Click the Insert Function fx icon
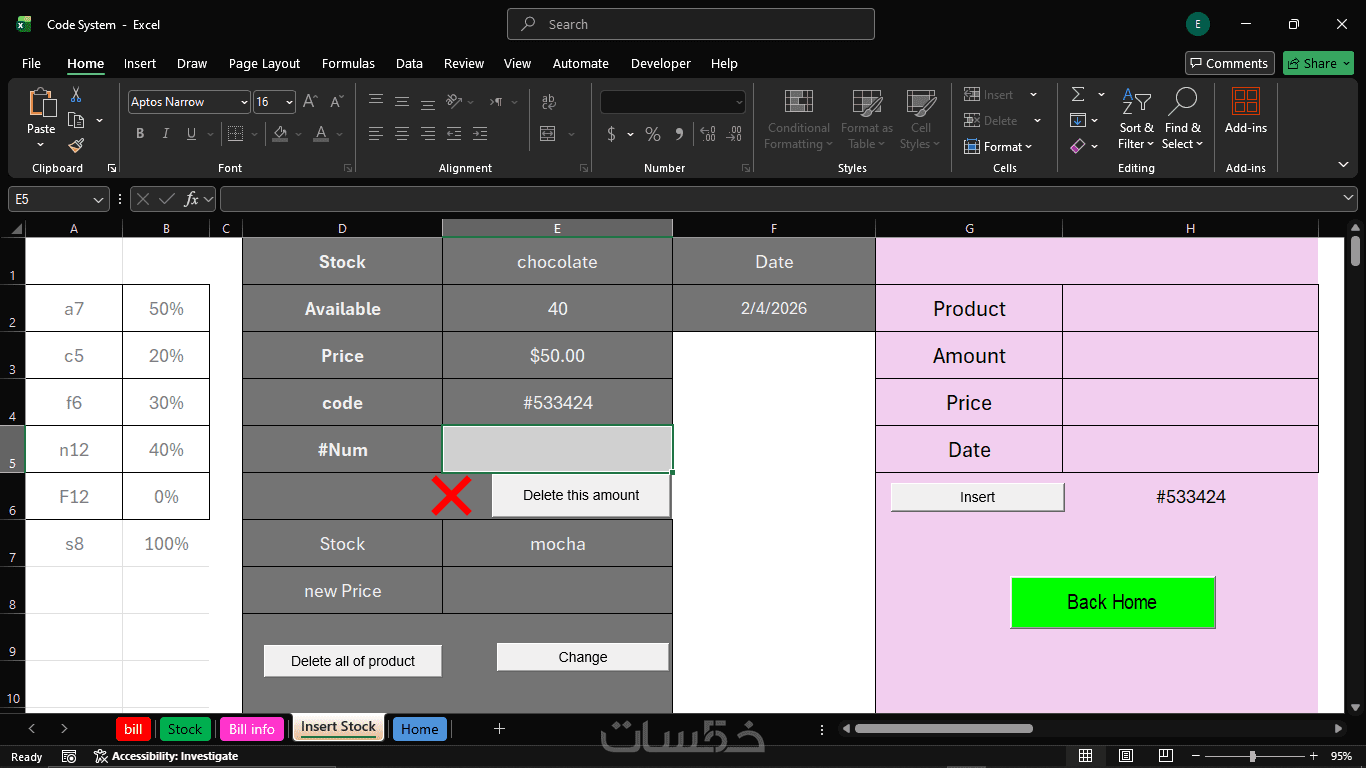This screenshot has height=768, width=1366. pyautogui.click(x=192, y=199)
